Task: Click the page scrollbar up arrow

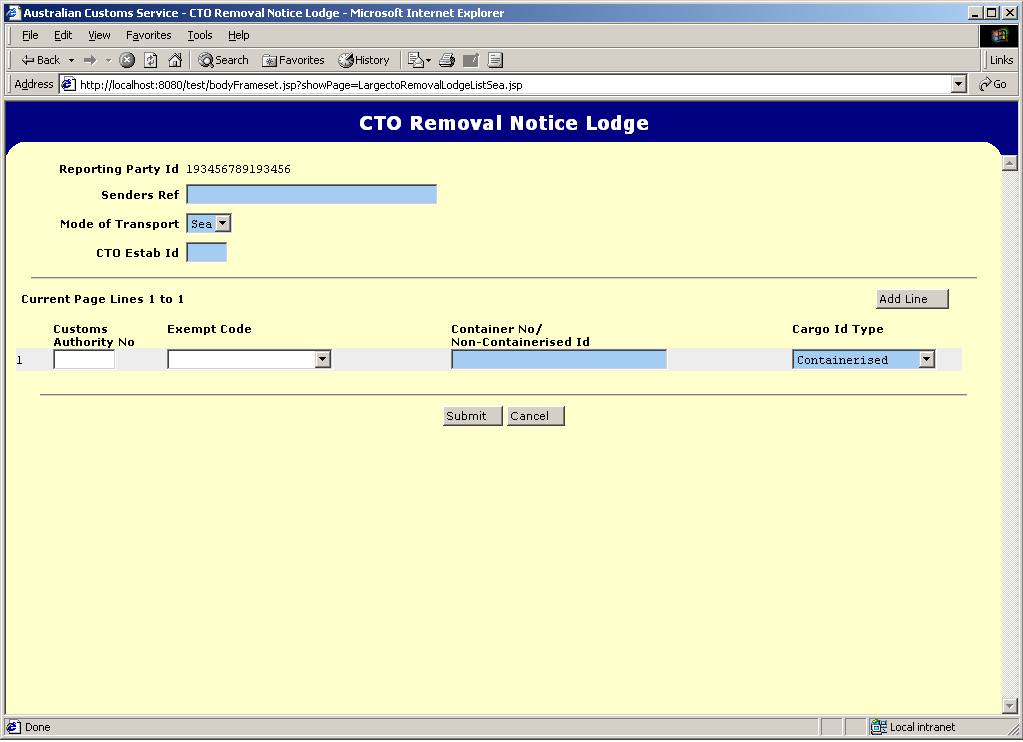Action: pos(1009,163)
